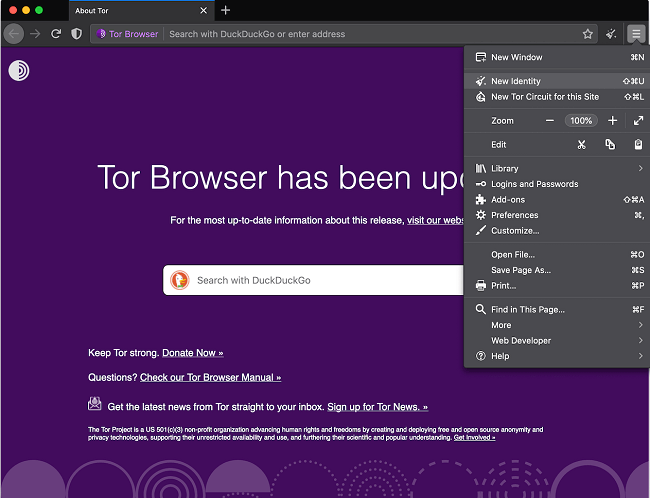Choose Save Page As...
Screen dimensions: 650x498
[557, 270]
